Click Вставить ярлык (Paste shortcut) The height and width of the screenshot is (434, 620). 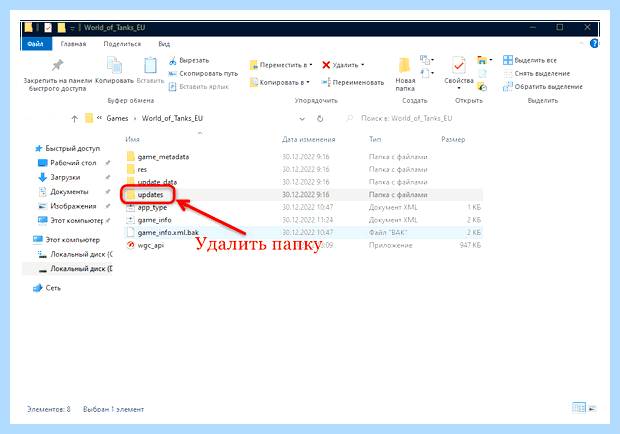(198, 87)
